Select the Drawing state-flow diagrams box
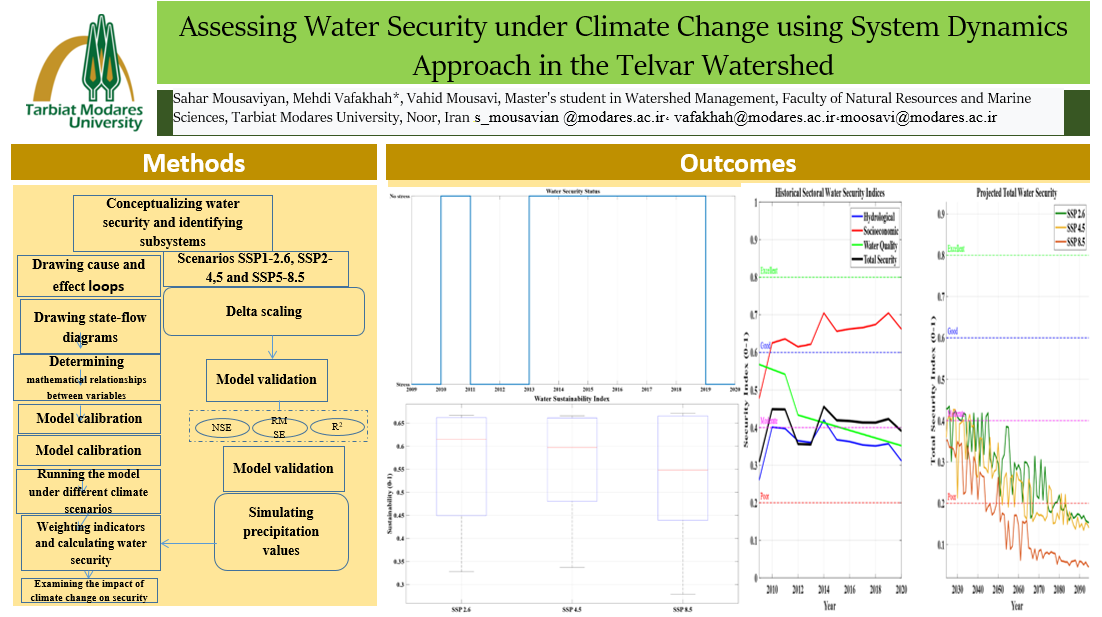Viewport: 1102px width, 617px height. [x=90, y=327]
